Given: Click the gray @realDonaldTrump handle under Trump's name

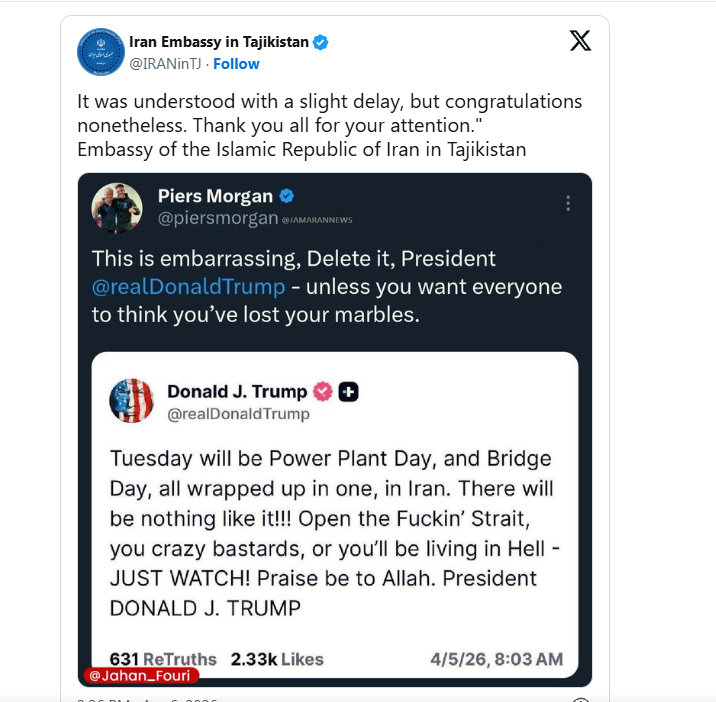Looking at the screenshot, I should (238, 413).
